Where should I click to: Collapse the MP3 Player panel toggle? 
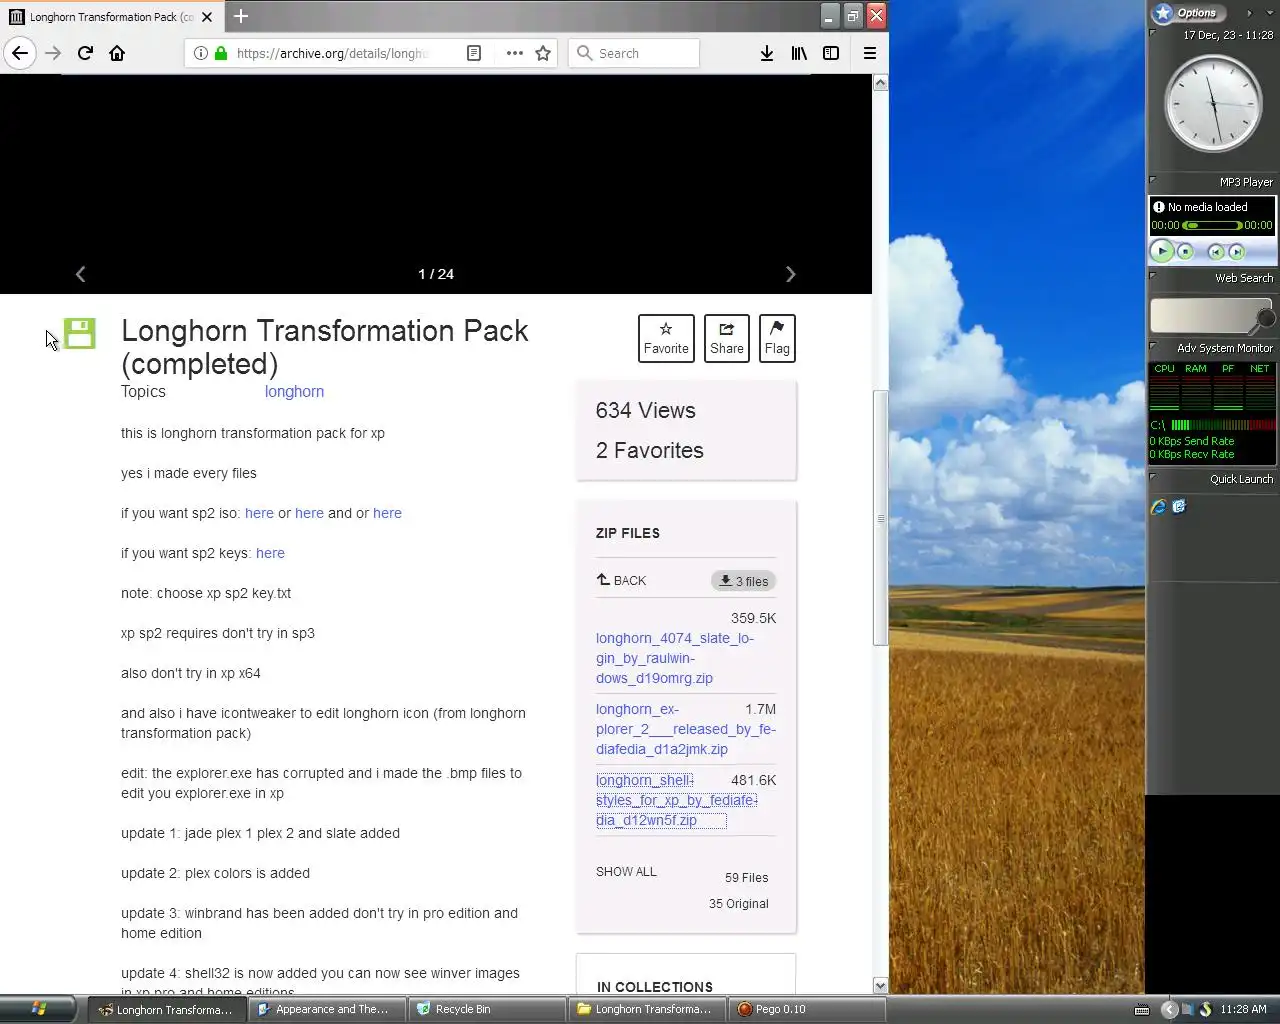click(x=1152, y=180)
